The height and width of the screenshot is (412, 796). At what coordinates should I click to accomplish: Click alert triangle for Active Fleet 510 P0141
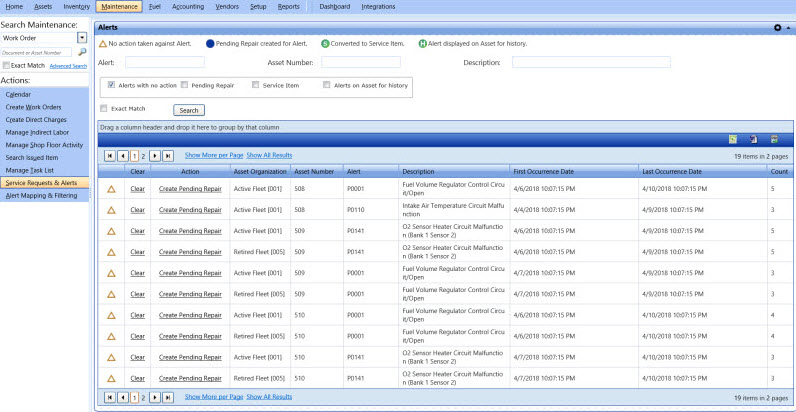pos(111,357)
